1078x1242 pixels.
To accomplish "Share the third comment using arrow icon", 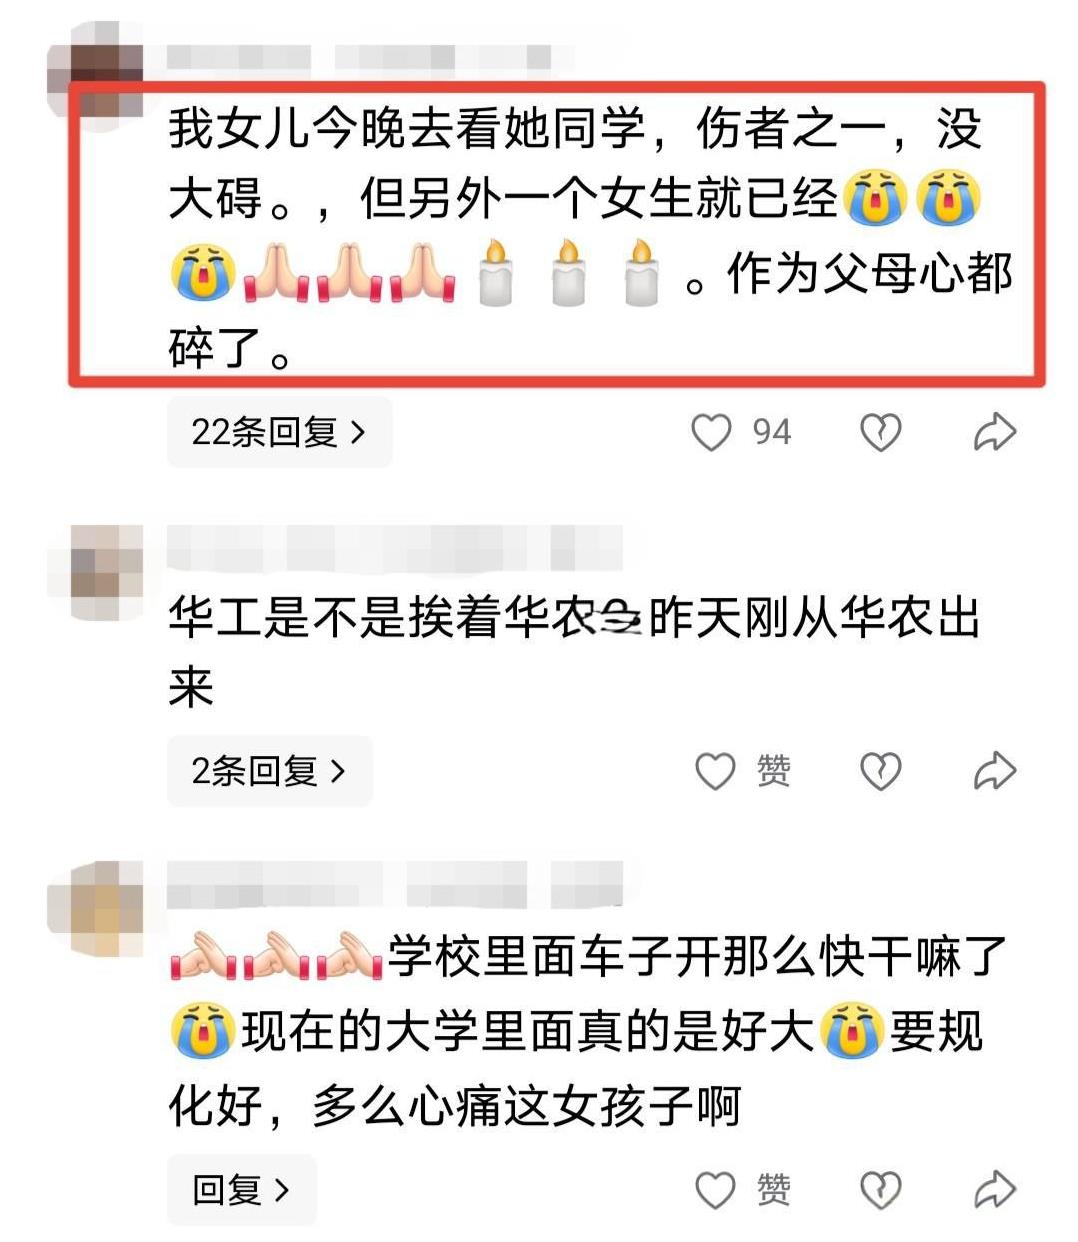I will coord(995,1190).
